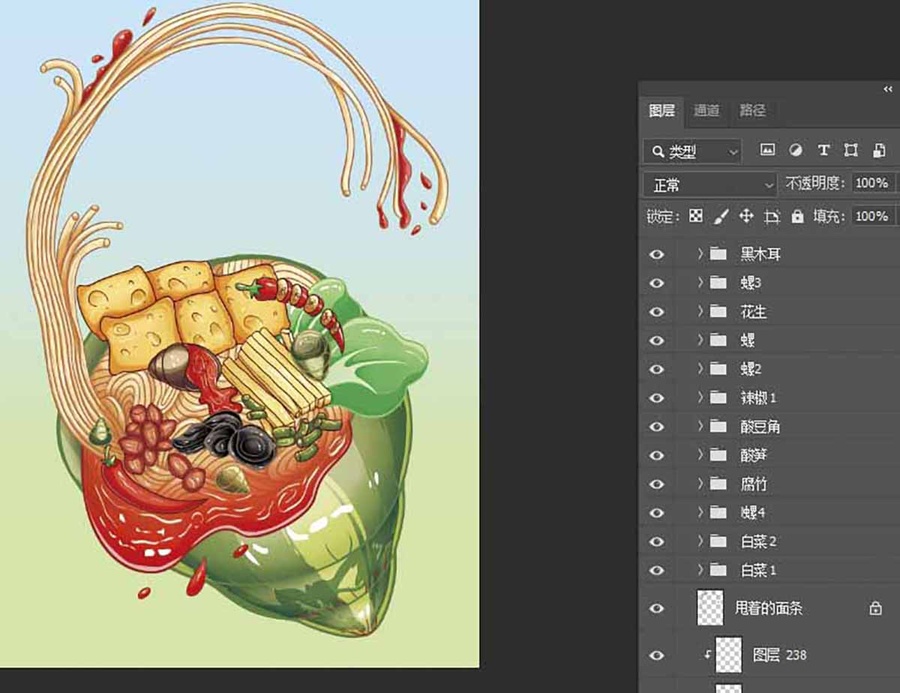Hide the 酸笋 group
The width and height of the screenshot is (900, 693).
coord(657,455)
